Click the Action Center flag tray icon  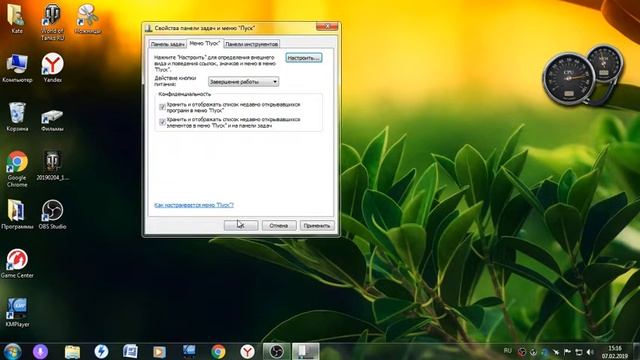click(x=567, y=352)
